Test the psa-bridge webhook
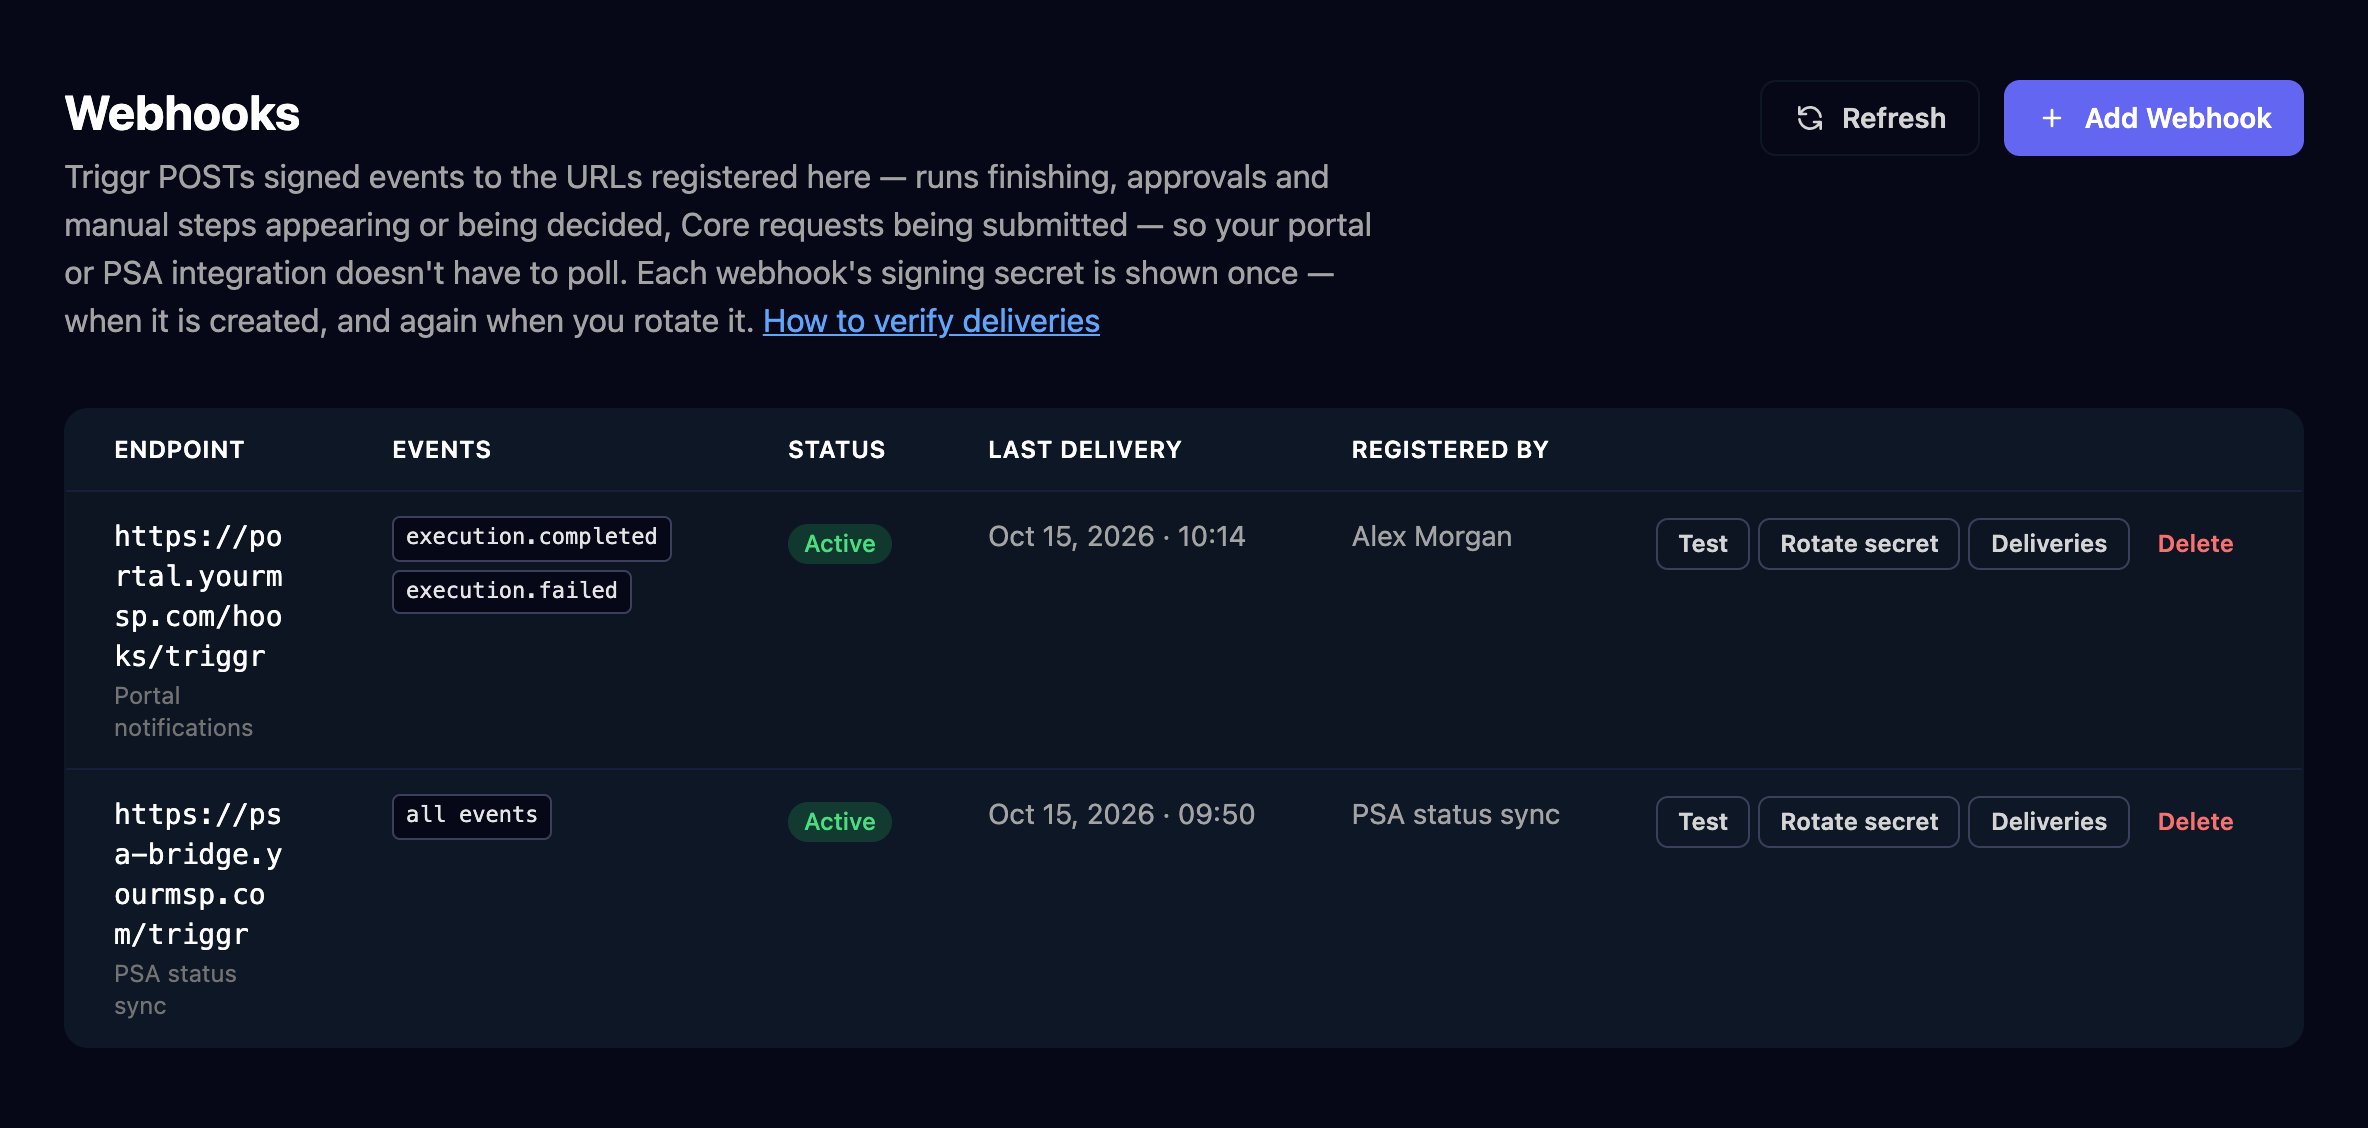This screenshot has width=2368, height=1128. 1702,822
